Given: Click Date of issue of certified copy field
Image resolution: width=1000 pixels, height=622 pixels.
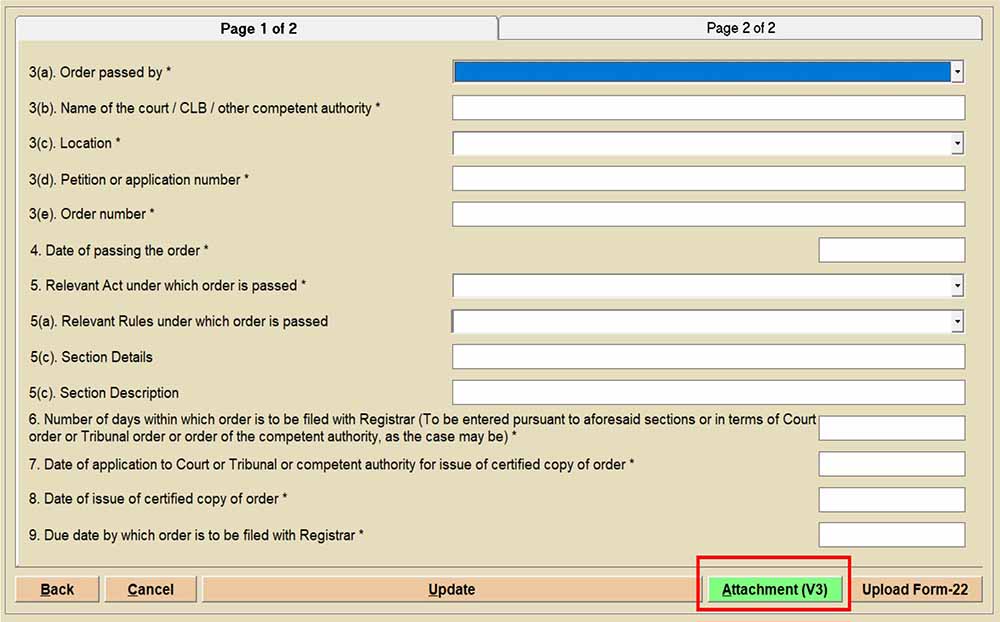Looking at the screenshot, I should 891,499.
